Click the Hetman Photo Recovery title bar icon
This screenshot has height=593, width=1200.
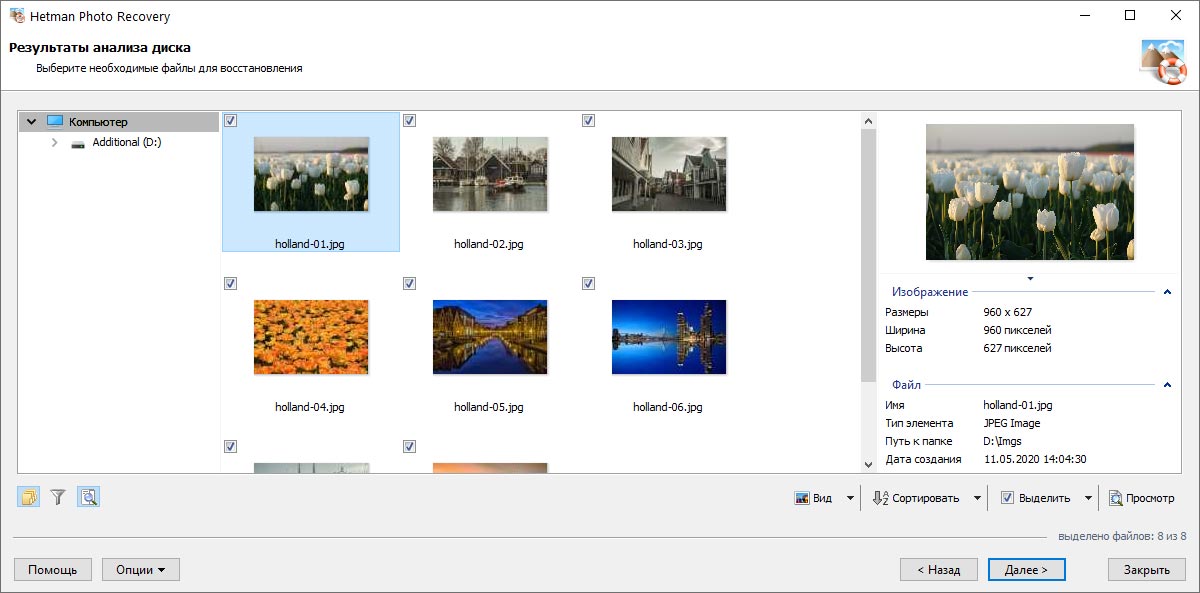17,16
